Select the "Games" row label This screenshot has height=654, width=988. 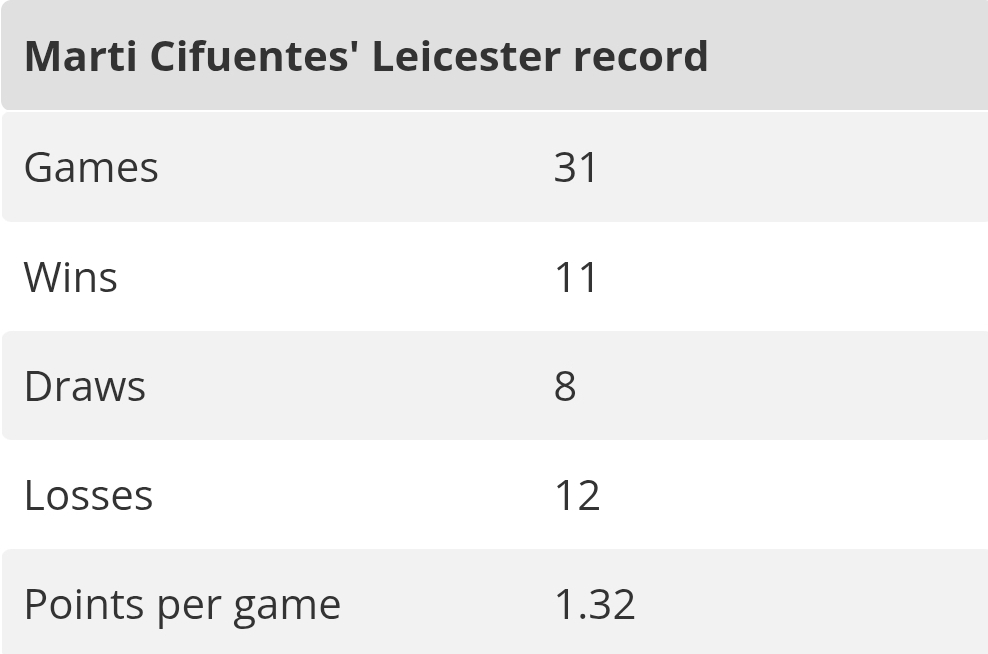tap(91, 167)
